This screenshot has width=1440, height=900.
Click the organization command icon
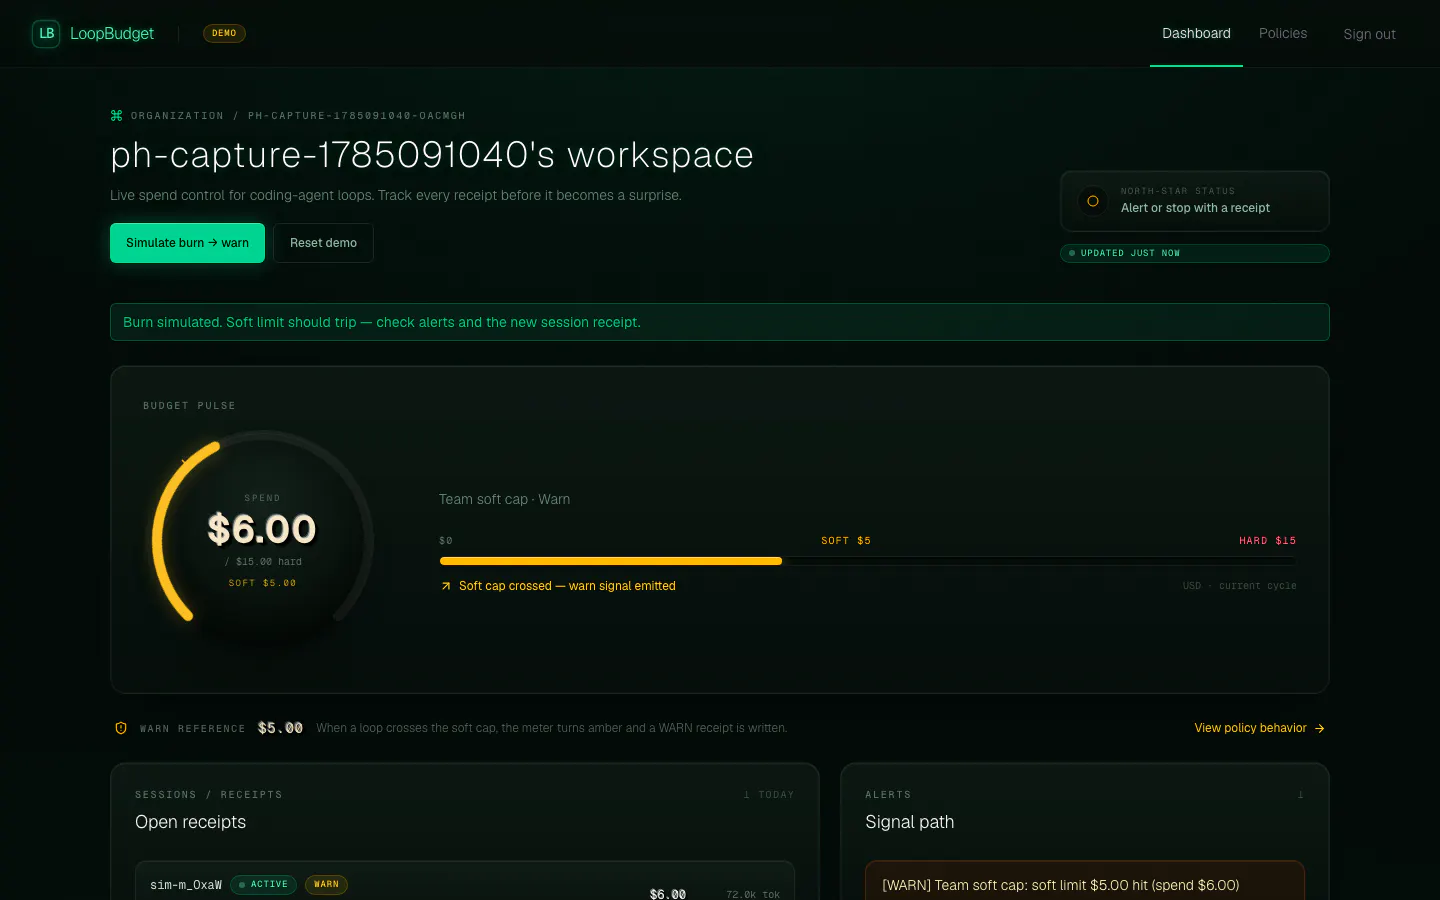point(116,116)
